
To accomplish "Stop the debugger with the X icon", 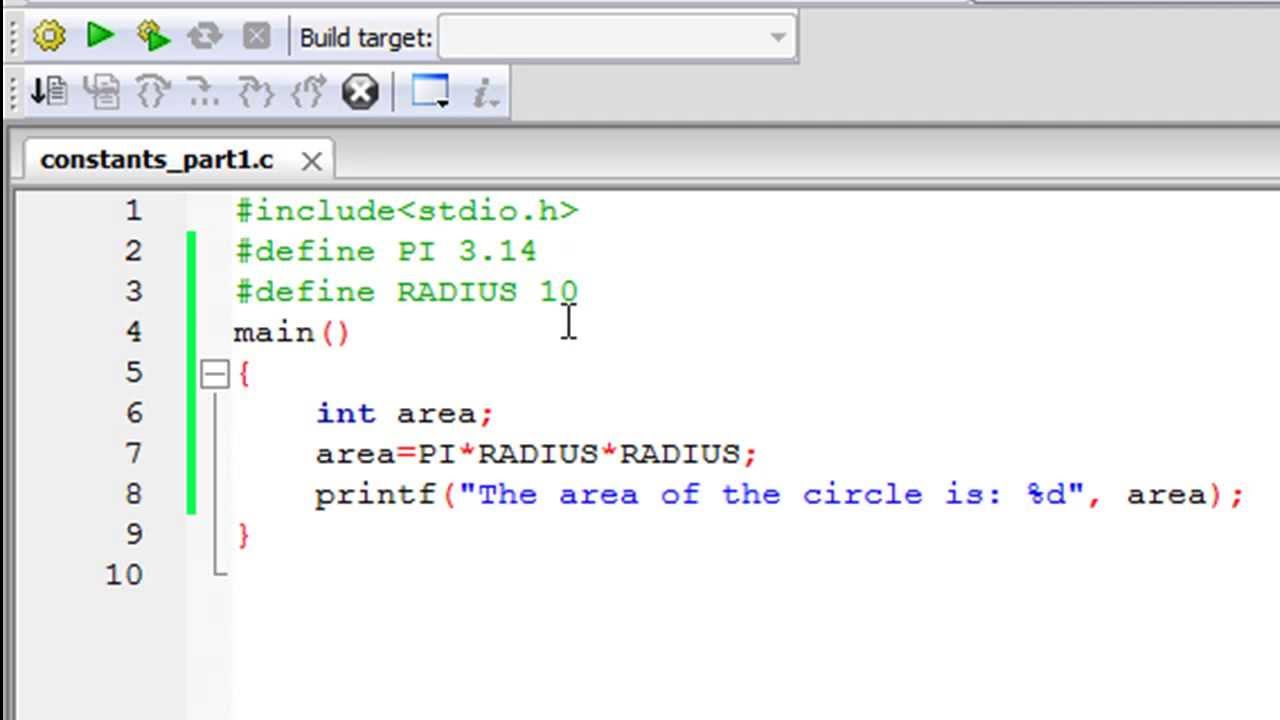I will (360, 92).
